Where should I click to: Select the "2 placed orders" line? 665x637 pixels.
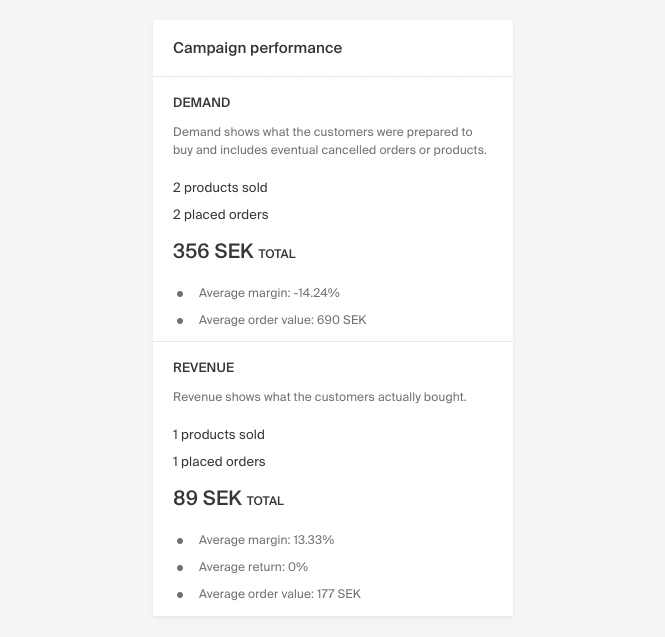(x=220, y=215)
